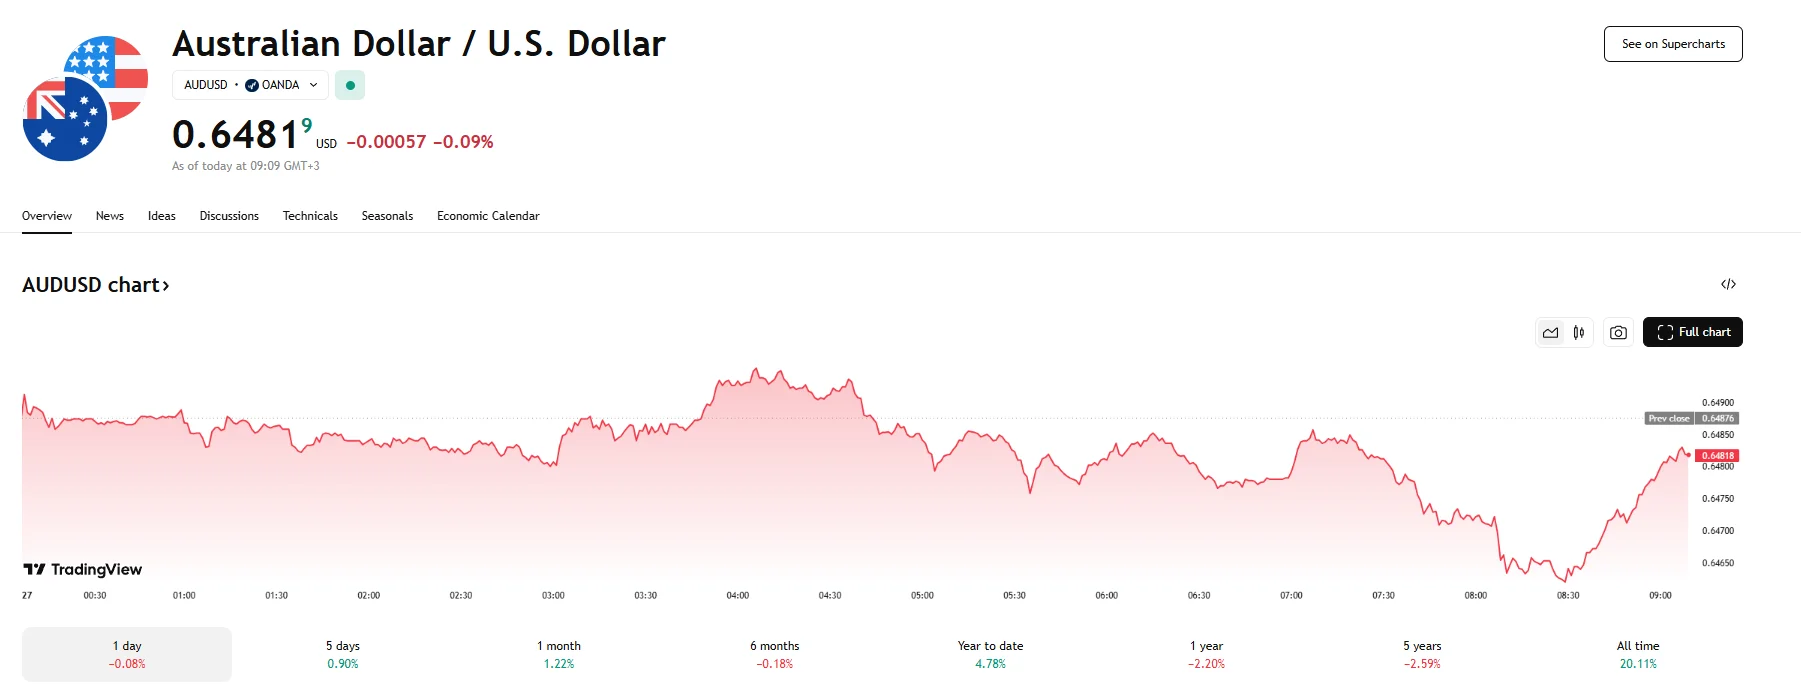Select the All time range
The image size is (1801, 699).
pos(1638,654)
